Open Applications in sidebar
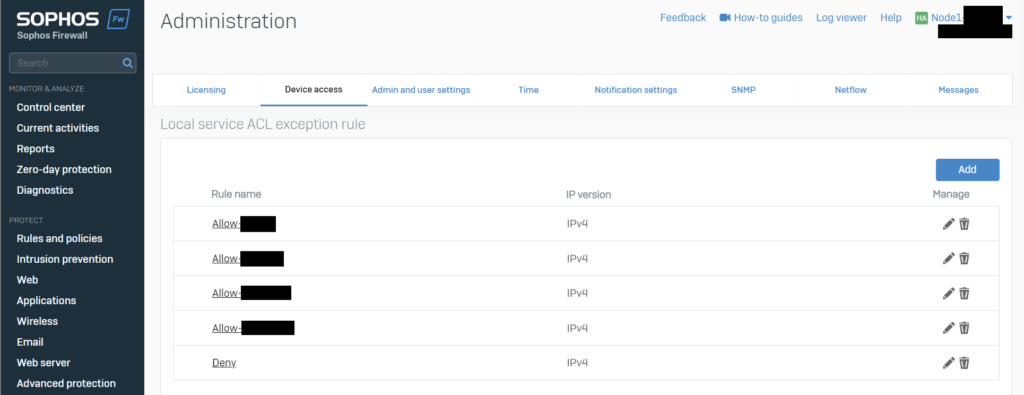Viewport: 1024px width, 395px height. [46, 300]
